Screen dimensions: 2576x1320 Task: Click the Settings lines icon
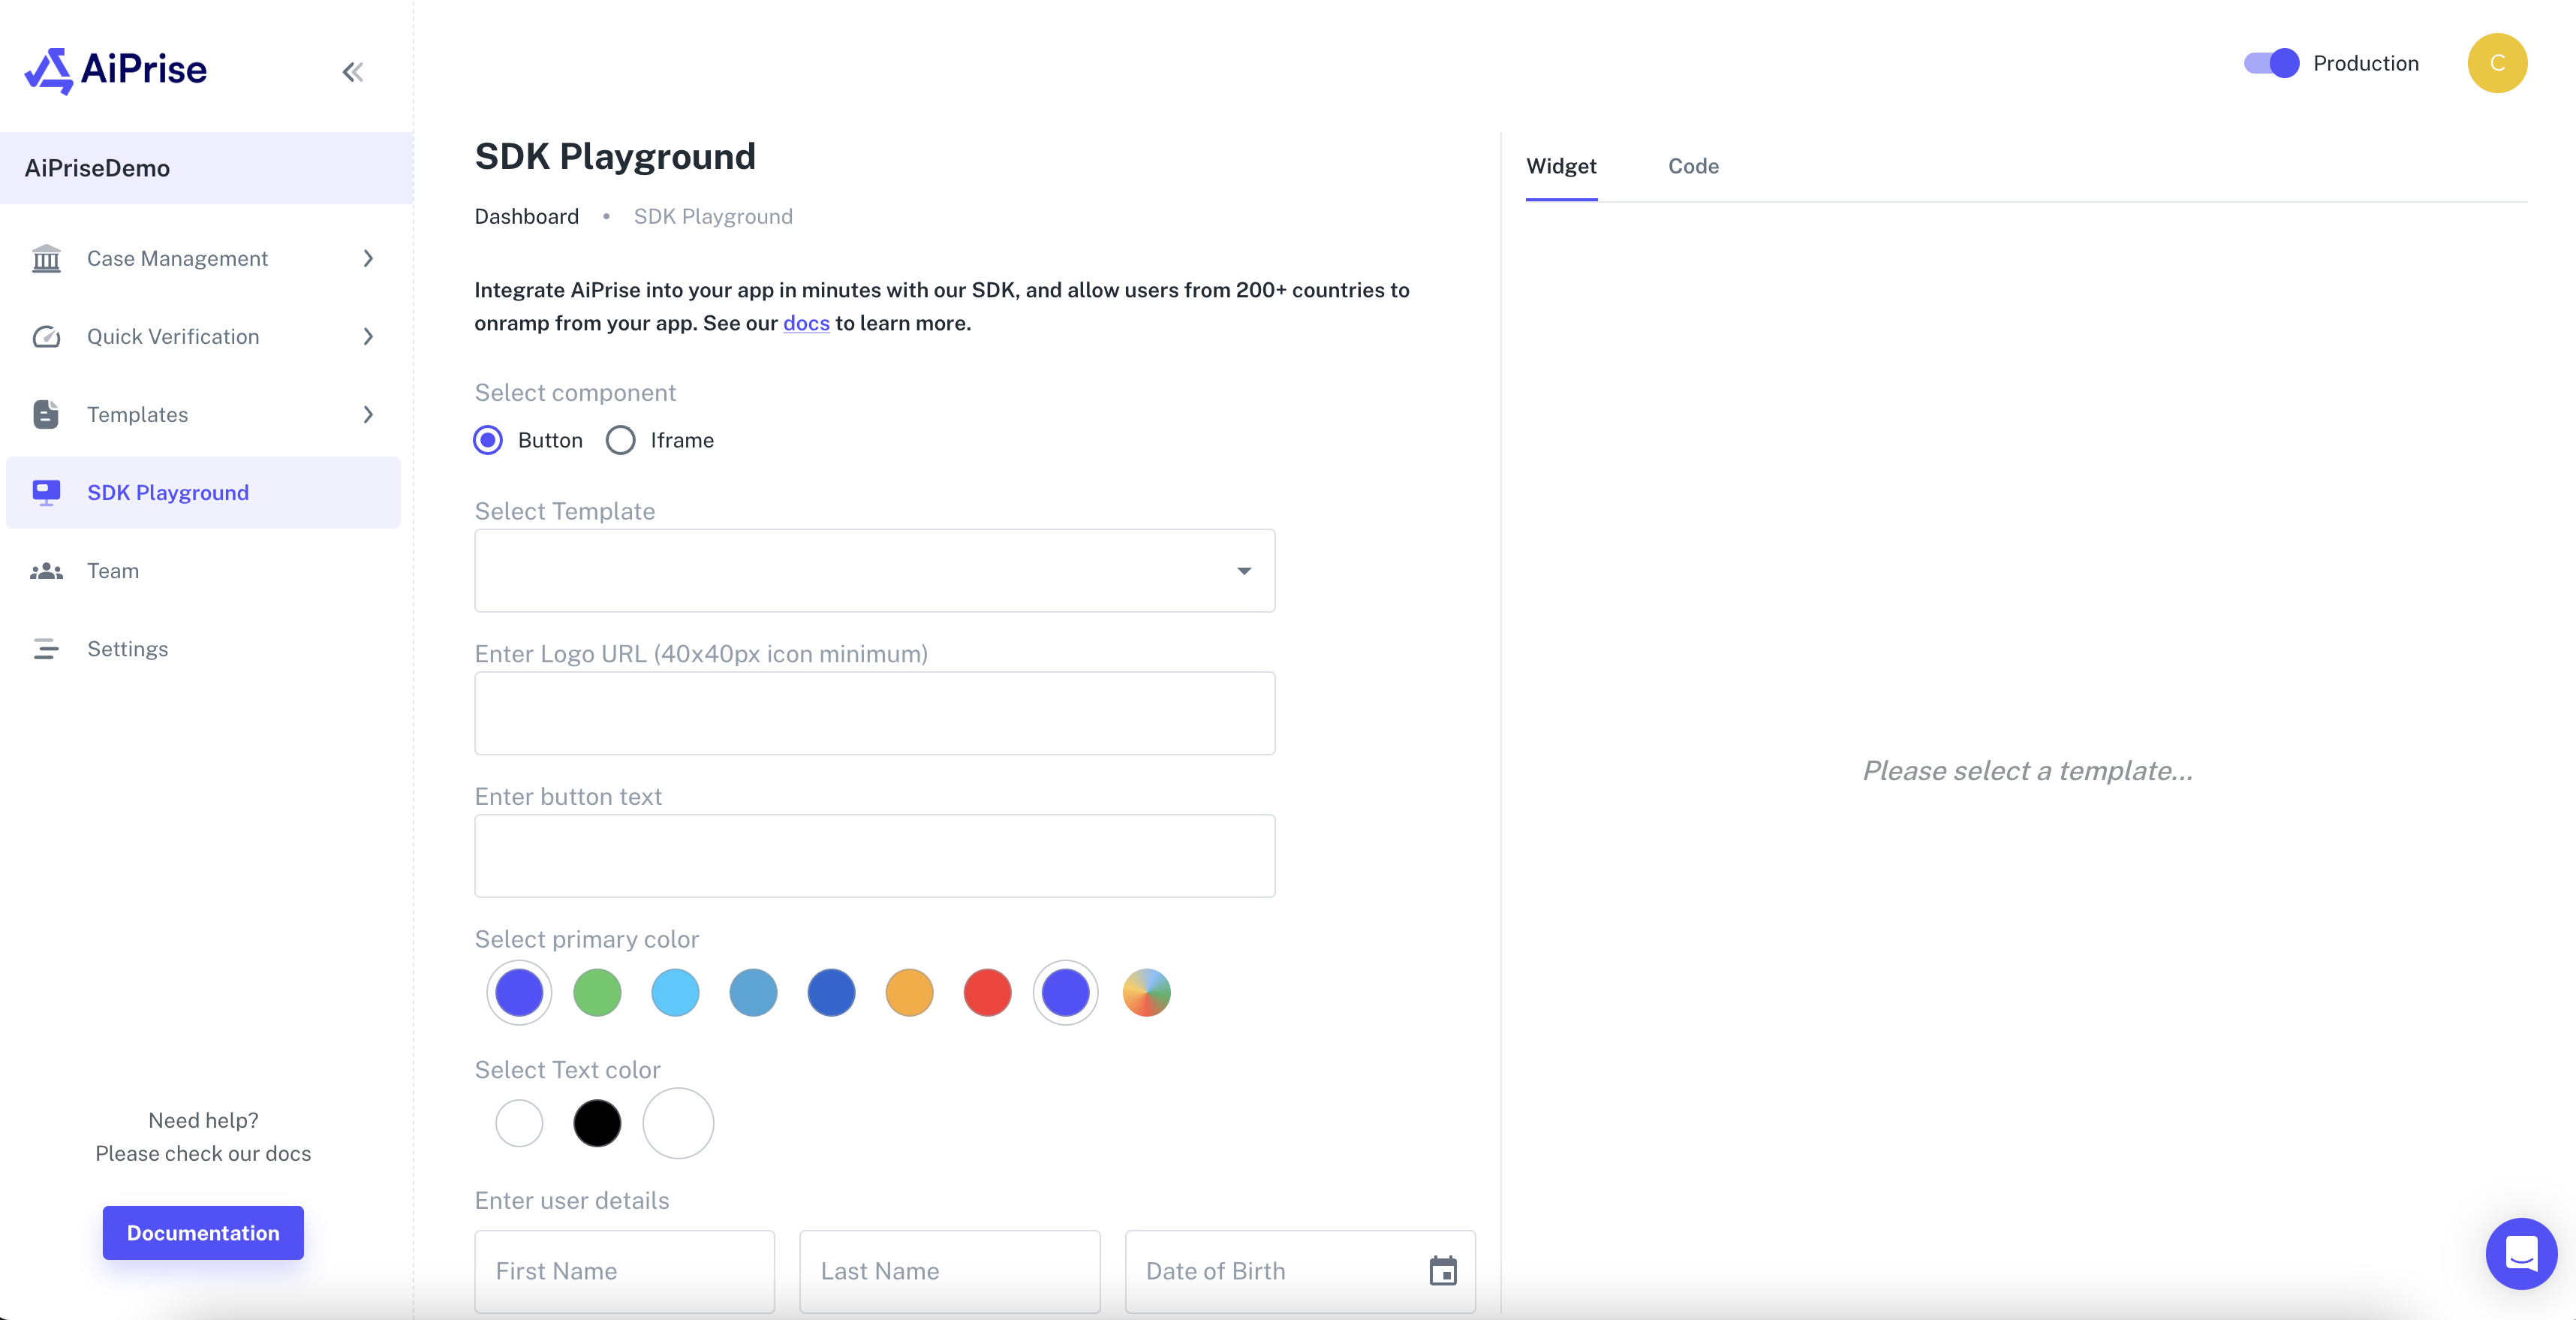click(46, 649)
